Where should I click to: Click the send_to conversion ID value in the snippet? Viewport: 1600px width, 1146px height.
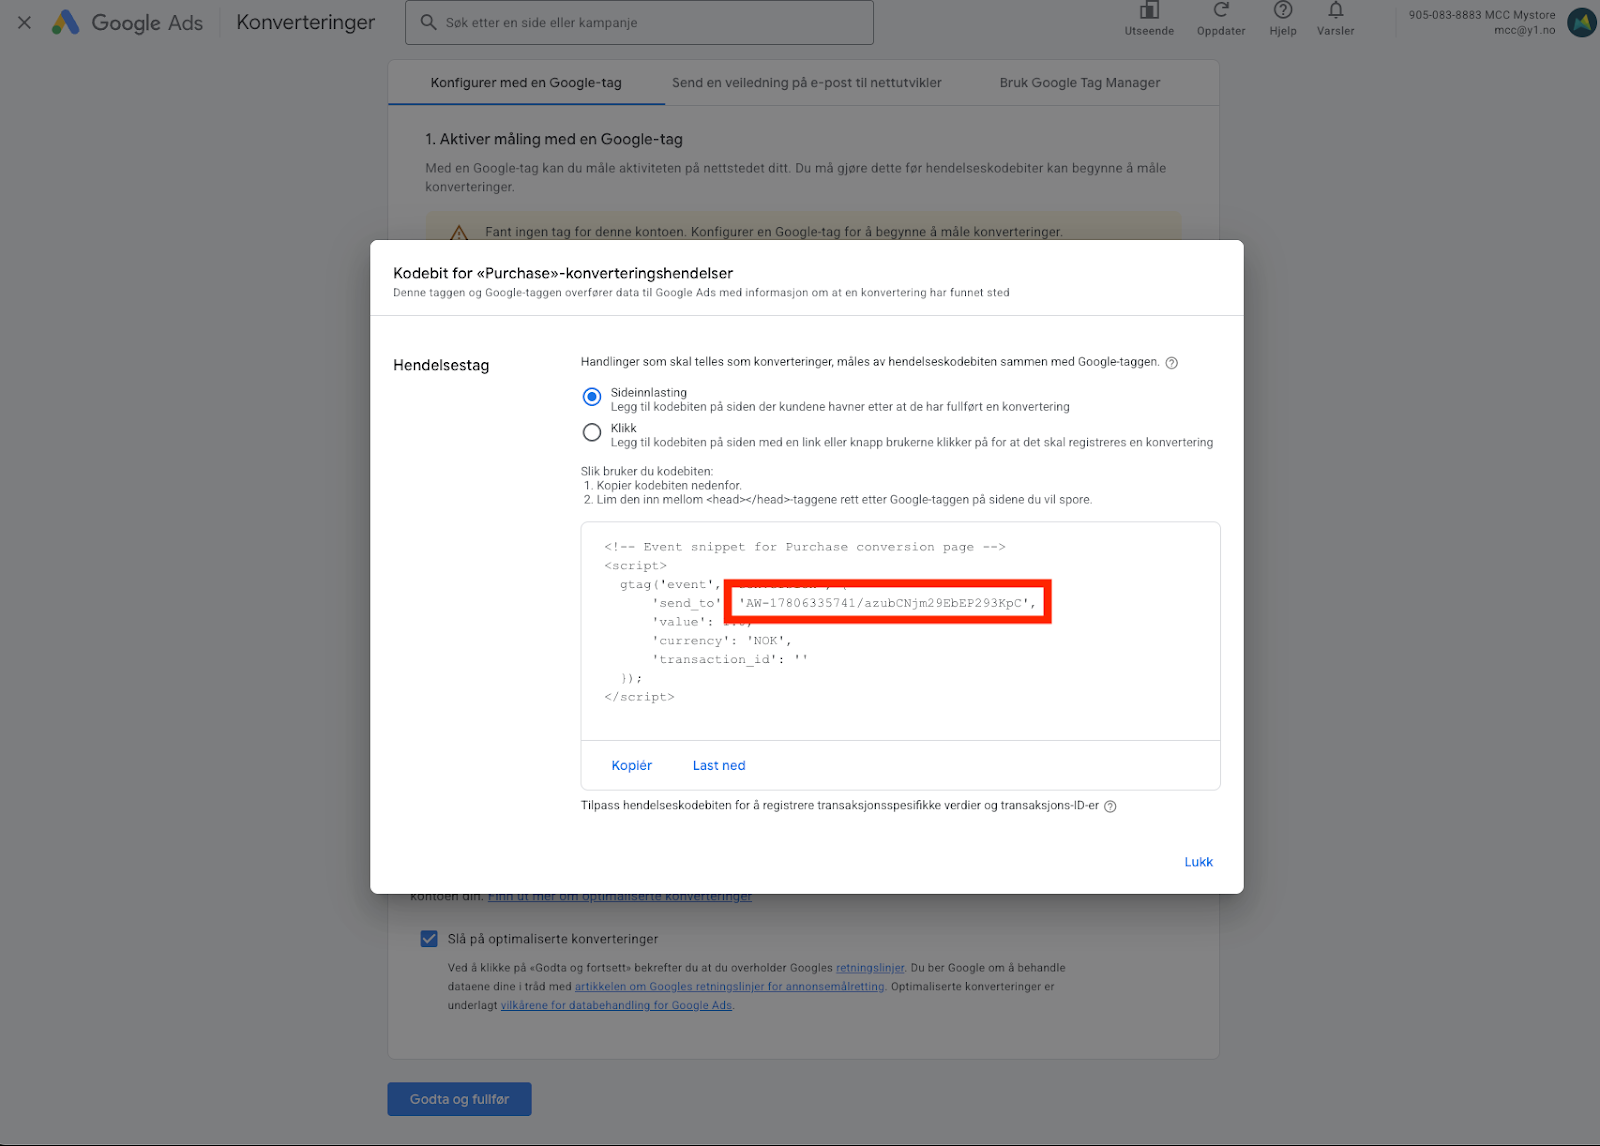(888, 603)
